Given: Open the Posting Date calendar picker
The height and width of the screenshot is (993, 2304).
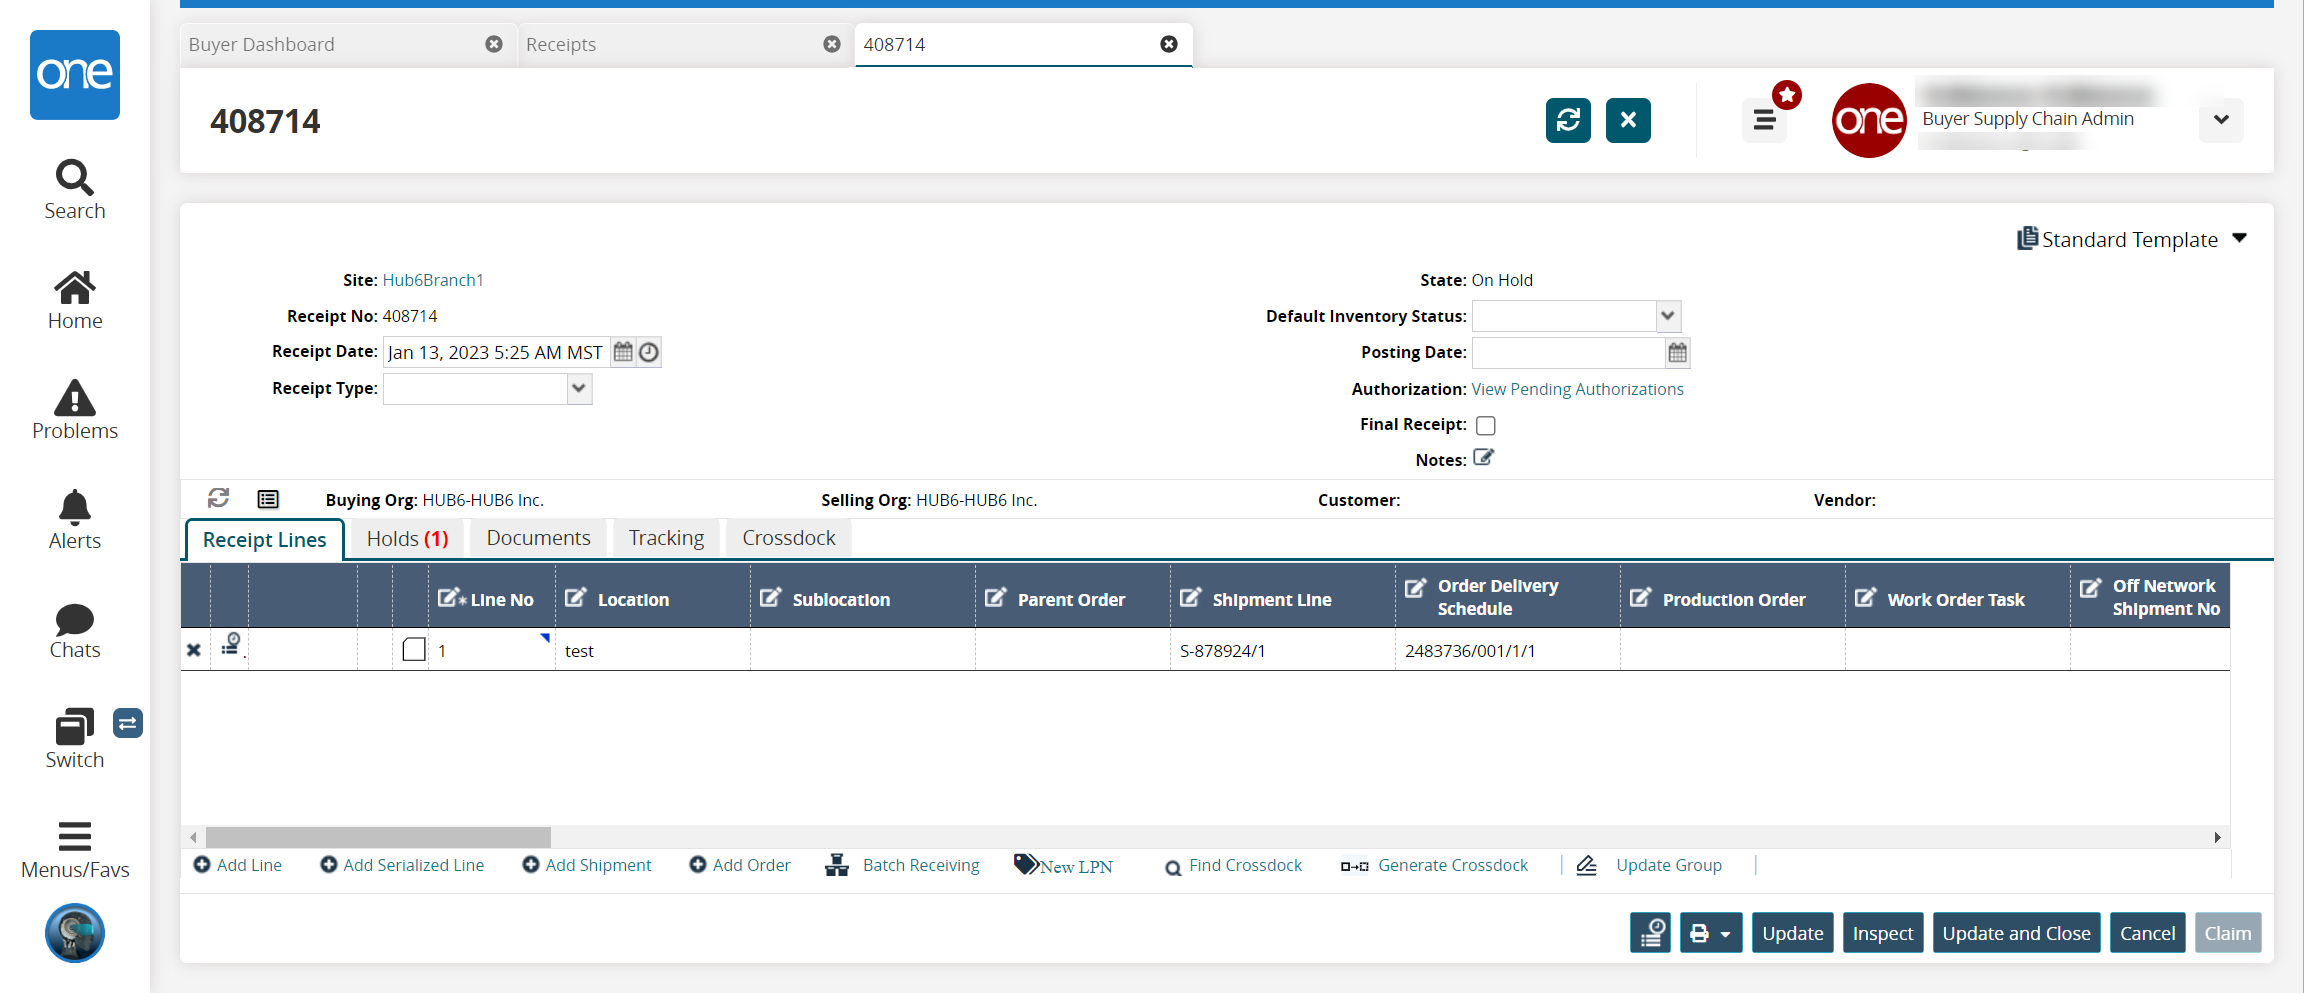Looking at the screenshot, I should pyautogui.click(x=1677, y=353).
